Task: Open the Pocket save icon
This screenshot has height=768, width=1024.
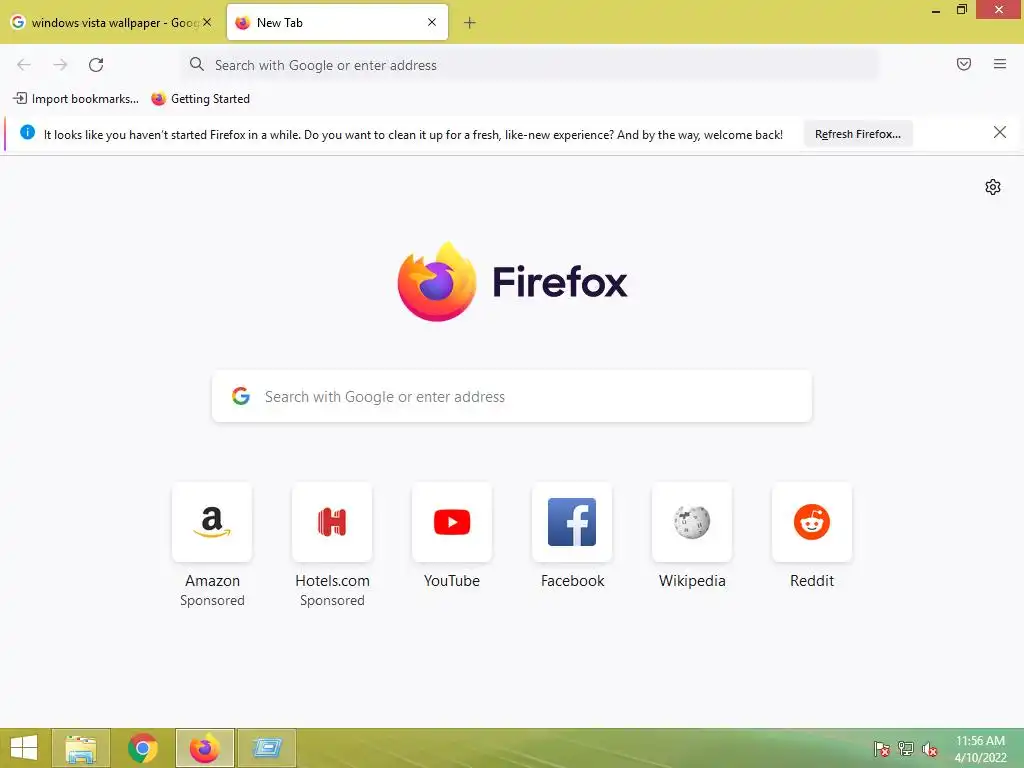Action: [964, 64]
